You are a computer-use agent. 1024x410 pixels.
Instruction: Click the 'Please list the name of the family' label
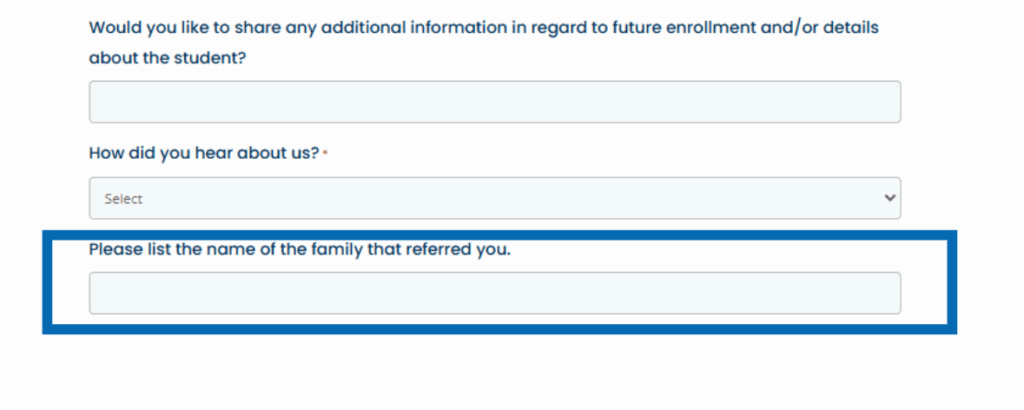click(299, 249)
